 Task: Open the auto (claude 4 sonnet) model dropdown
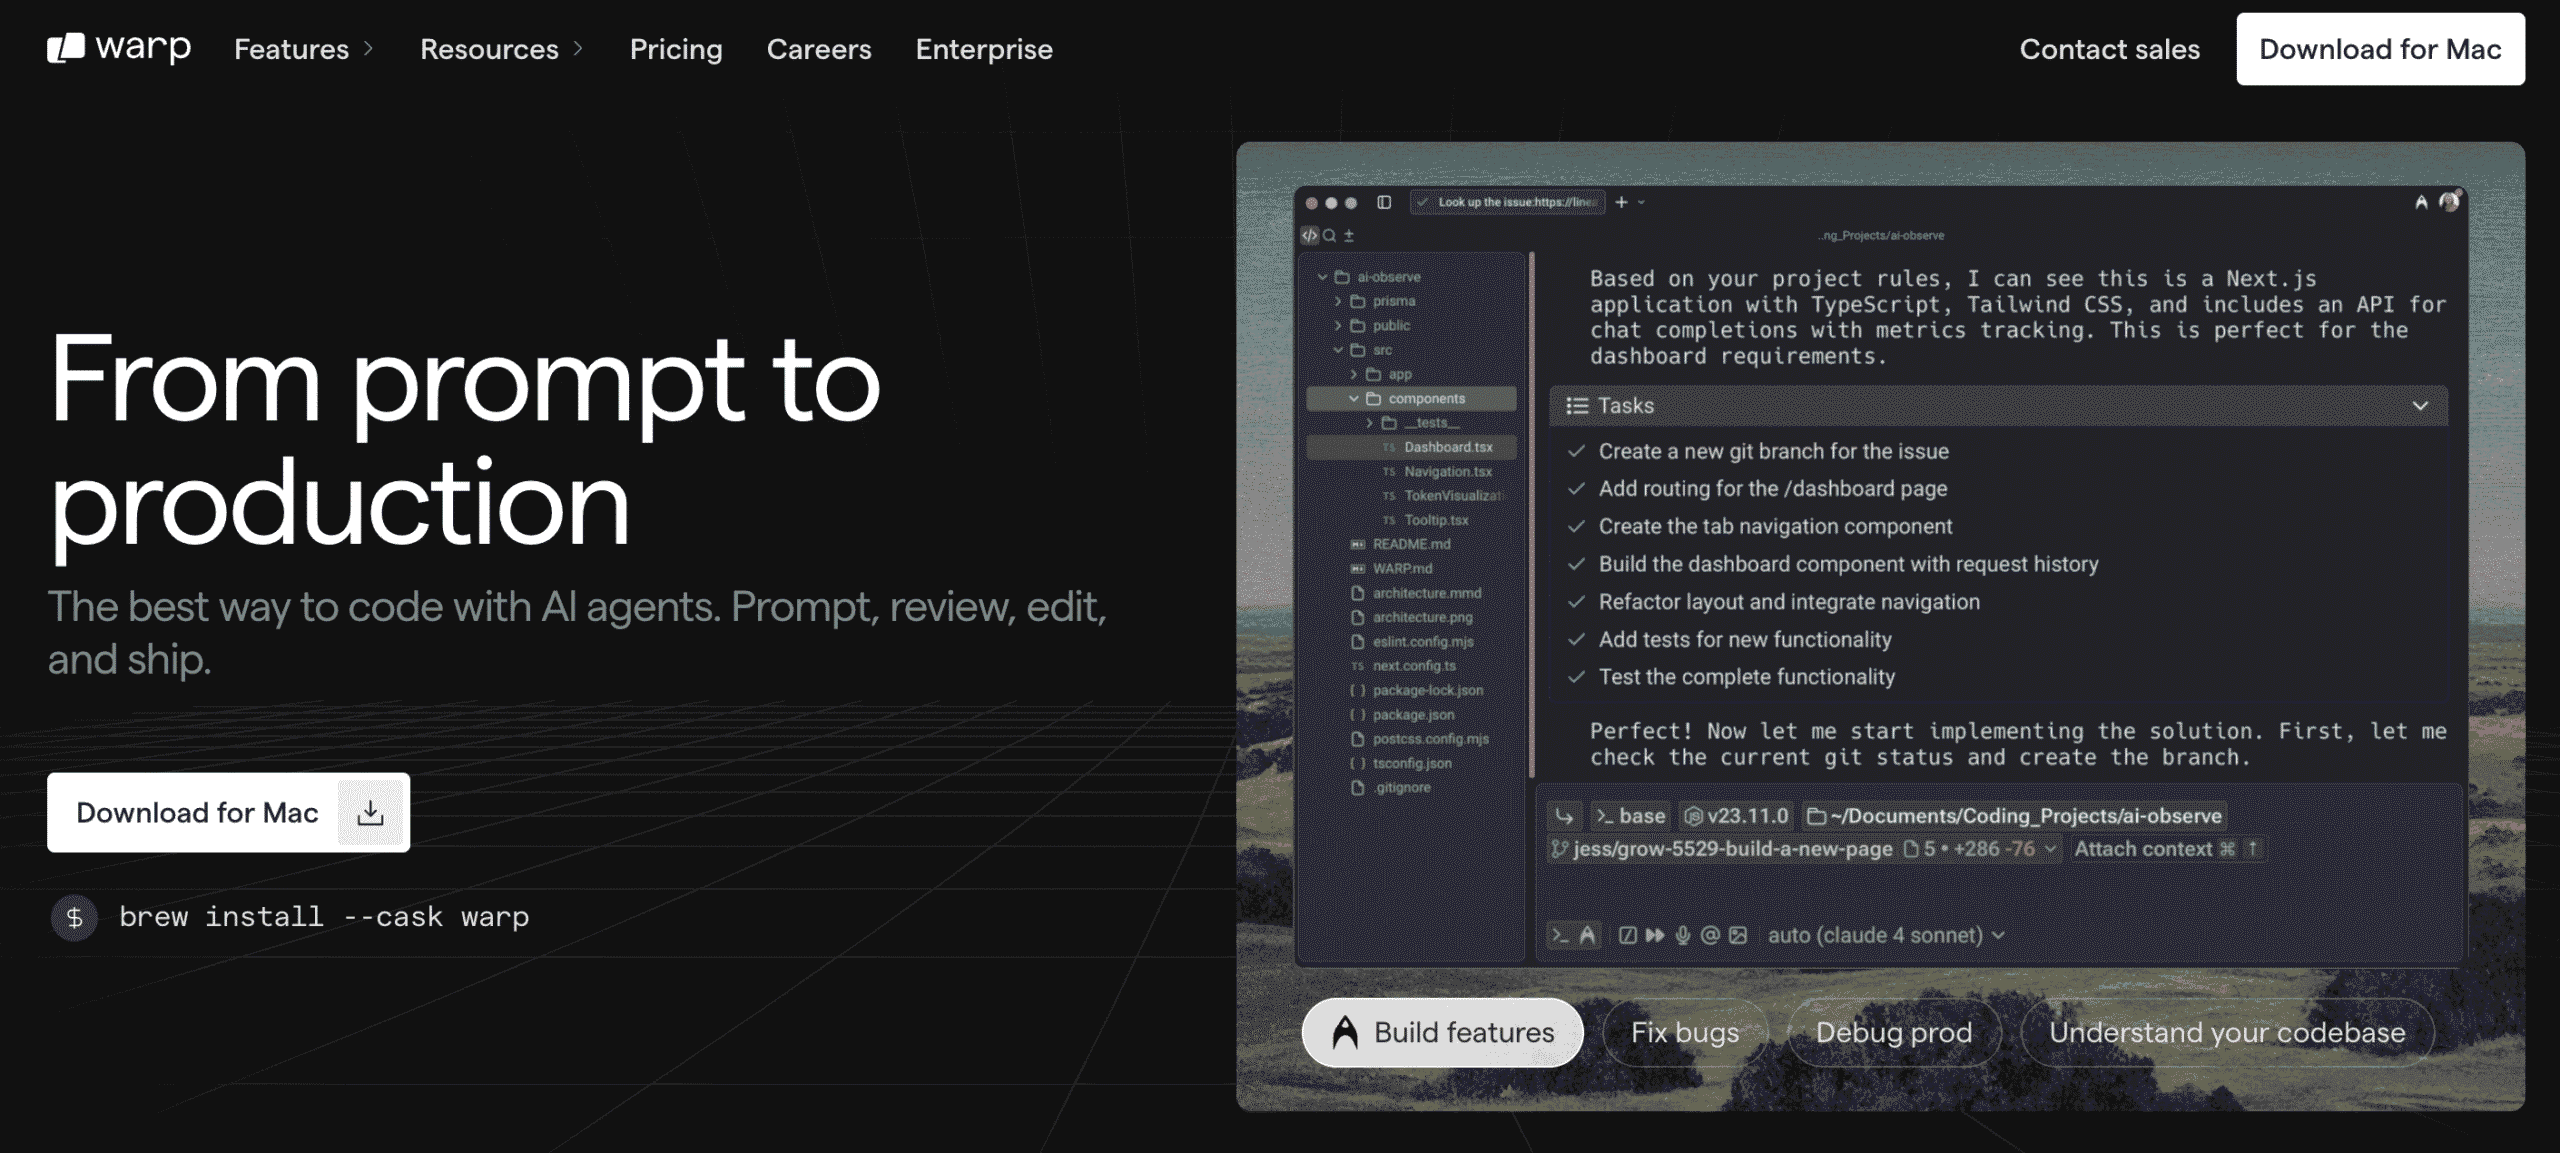(x=1886, y=935)
